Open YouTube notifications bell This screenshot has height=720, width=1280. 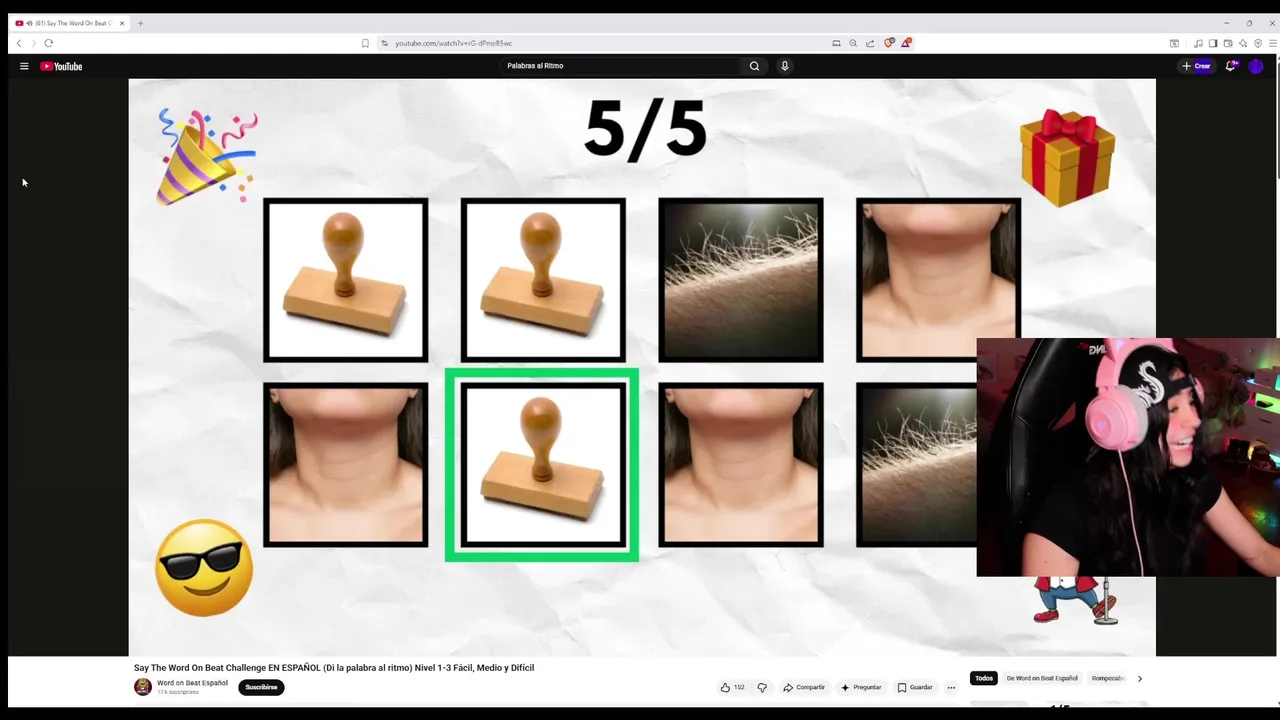1230,66
